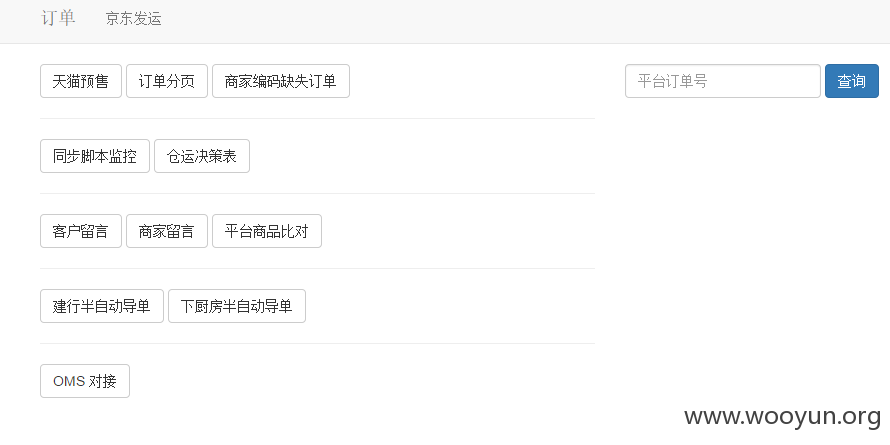The height and width of the screenshot is (445, 890).
Task: Open 平台商品比对 comparison
Action: [x=267, y=231]
